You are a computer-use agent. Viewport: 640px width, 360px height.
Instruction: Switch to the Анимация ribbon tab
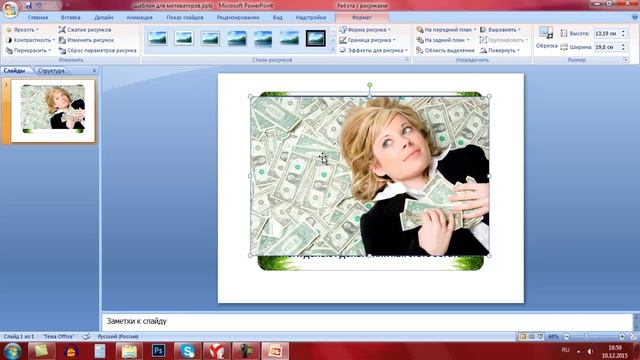(139, 18)
